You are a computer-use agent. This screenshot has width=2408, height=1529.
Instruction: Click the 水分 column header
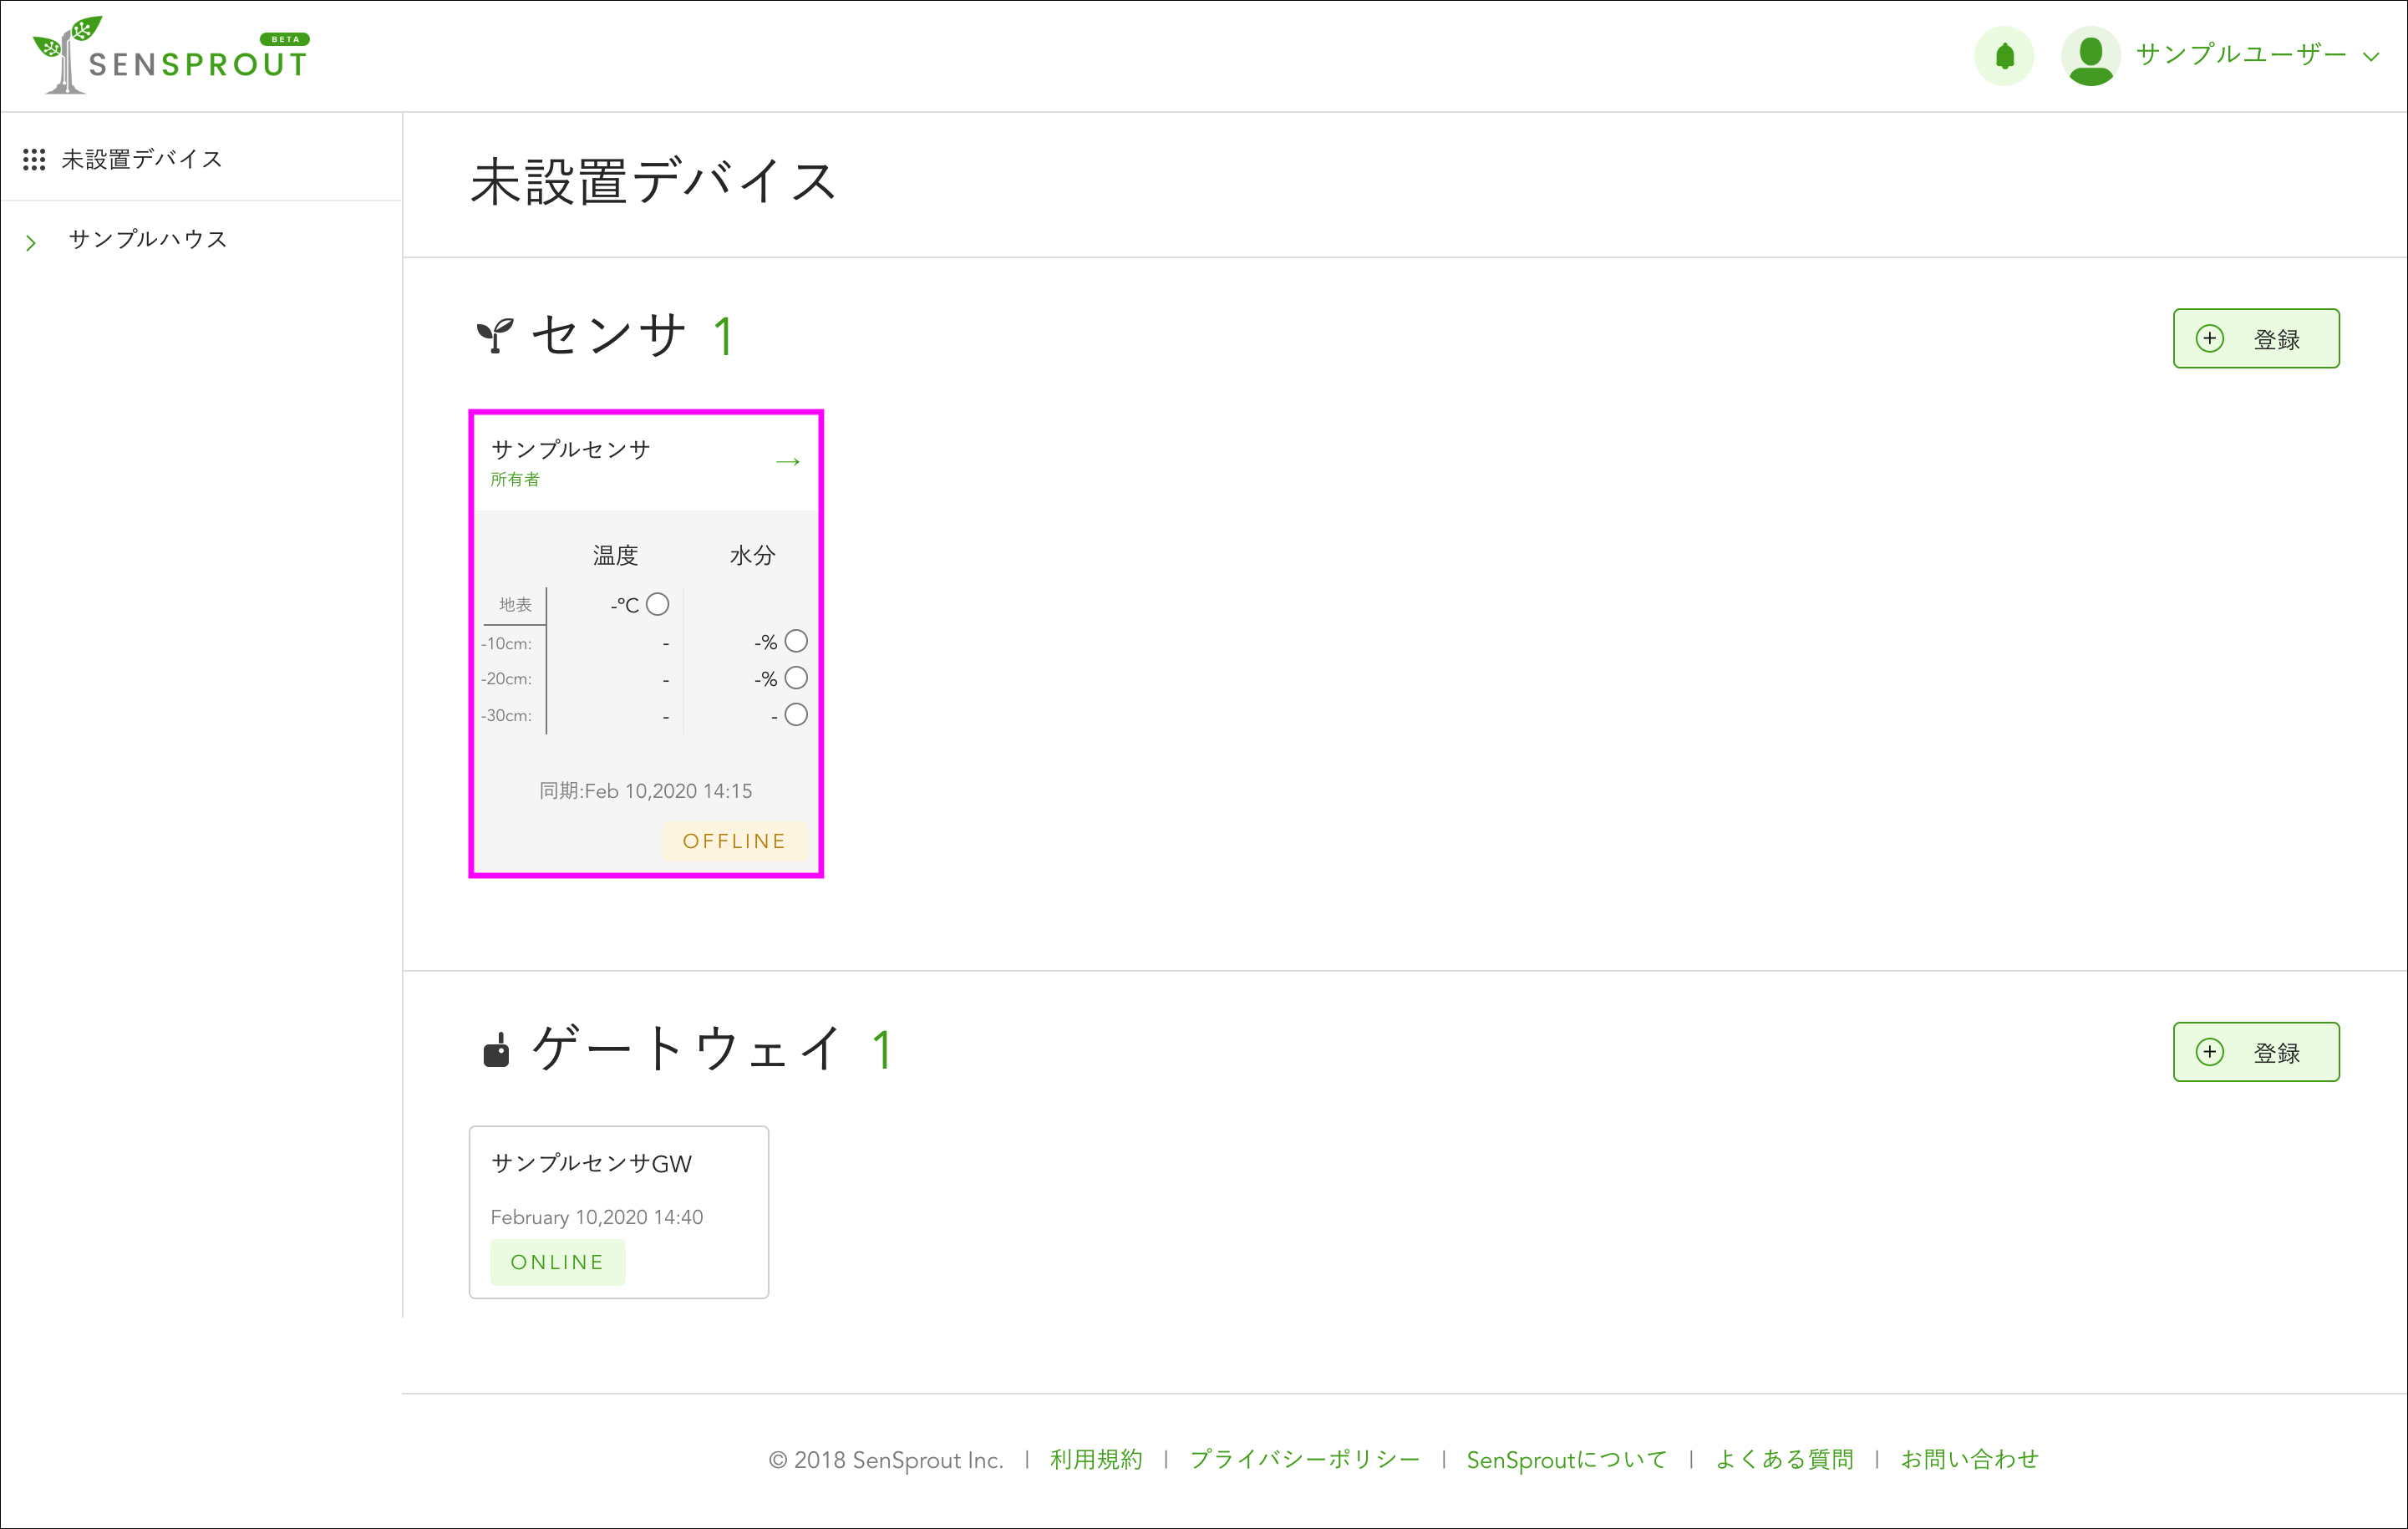point(752,555)
